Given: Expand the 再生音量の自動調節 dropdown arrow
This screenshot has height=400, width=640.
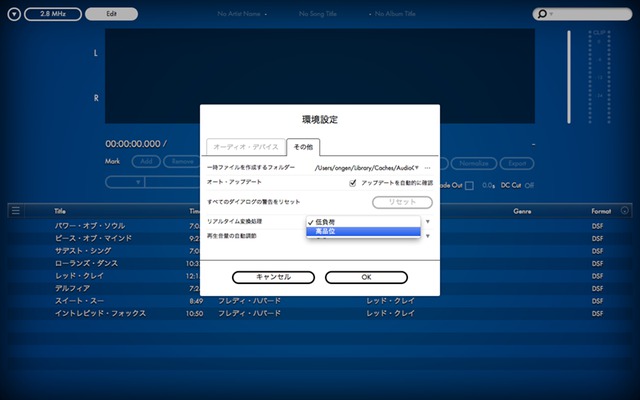Looking at the screenshot, I should [x=428, y=236].
